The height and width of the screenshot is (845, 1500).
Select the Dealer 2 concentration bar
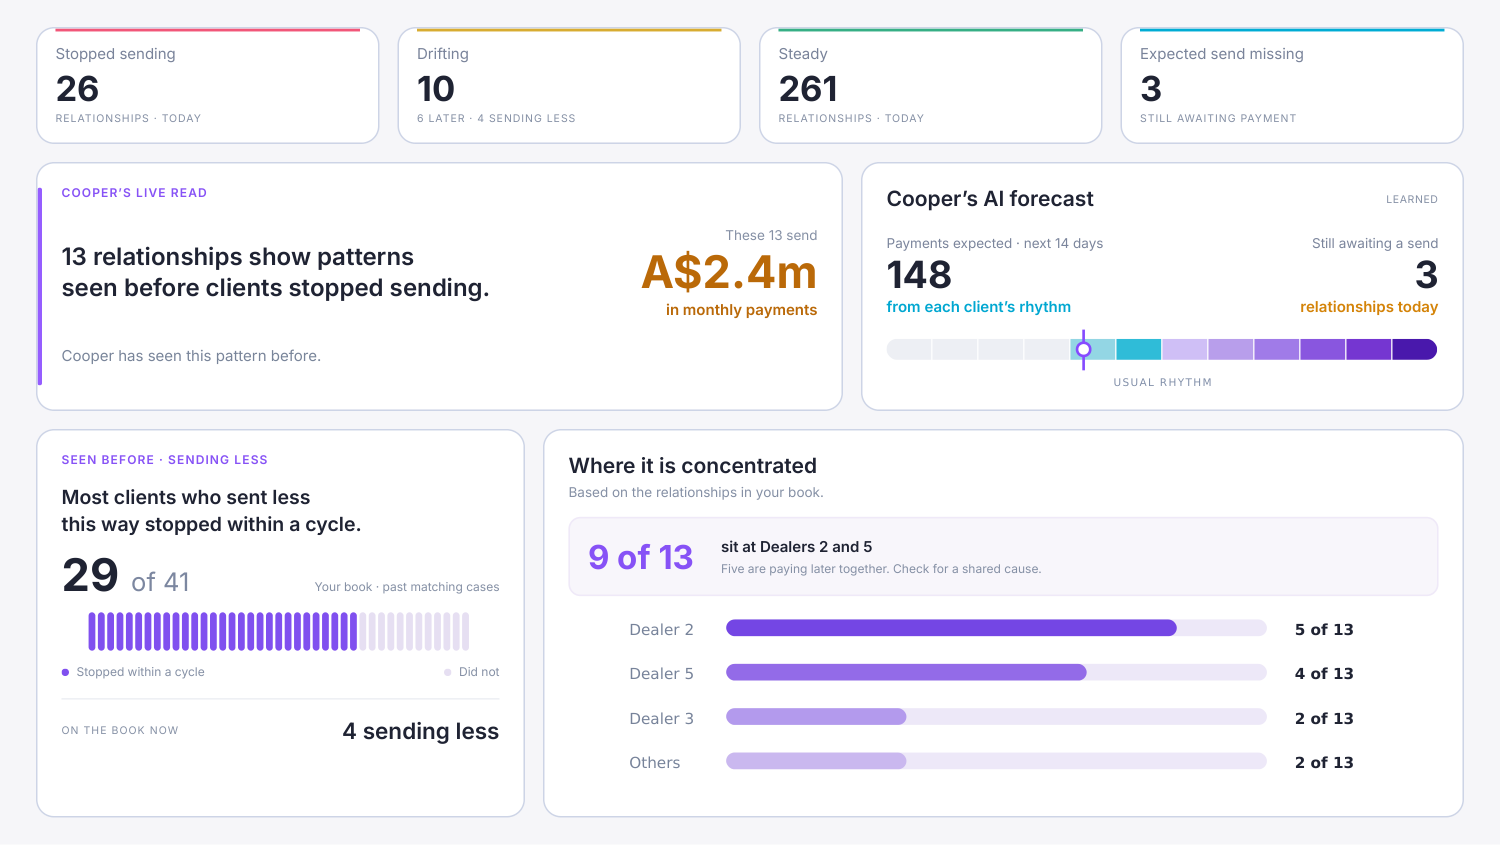point(996,628)
